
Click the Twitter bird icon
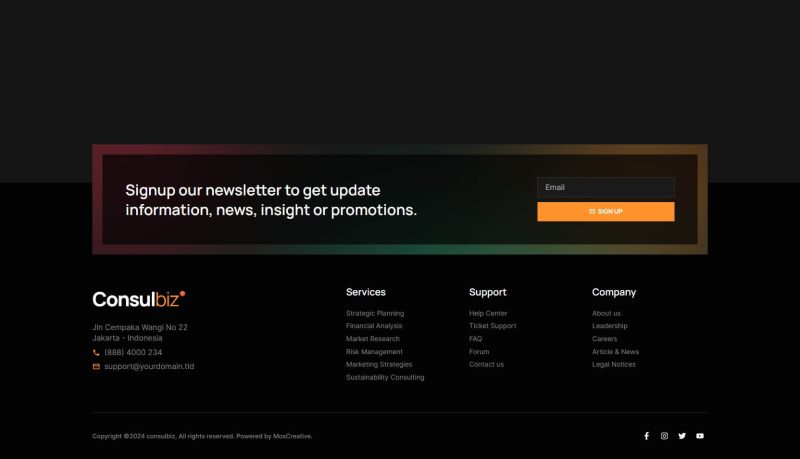[682, 436]
